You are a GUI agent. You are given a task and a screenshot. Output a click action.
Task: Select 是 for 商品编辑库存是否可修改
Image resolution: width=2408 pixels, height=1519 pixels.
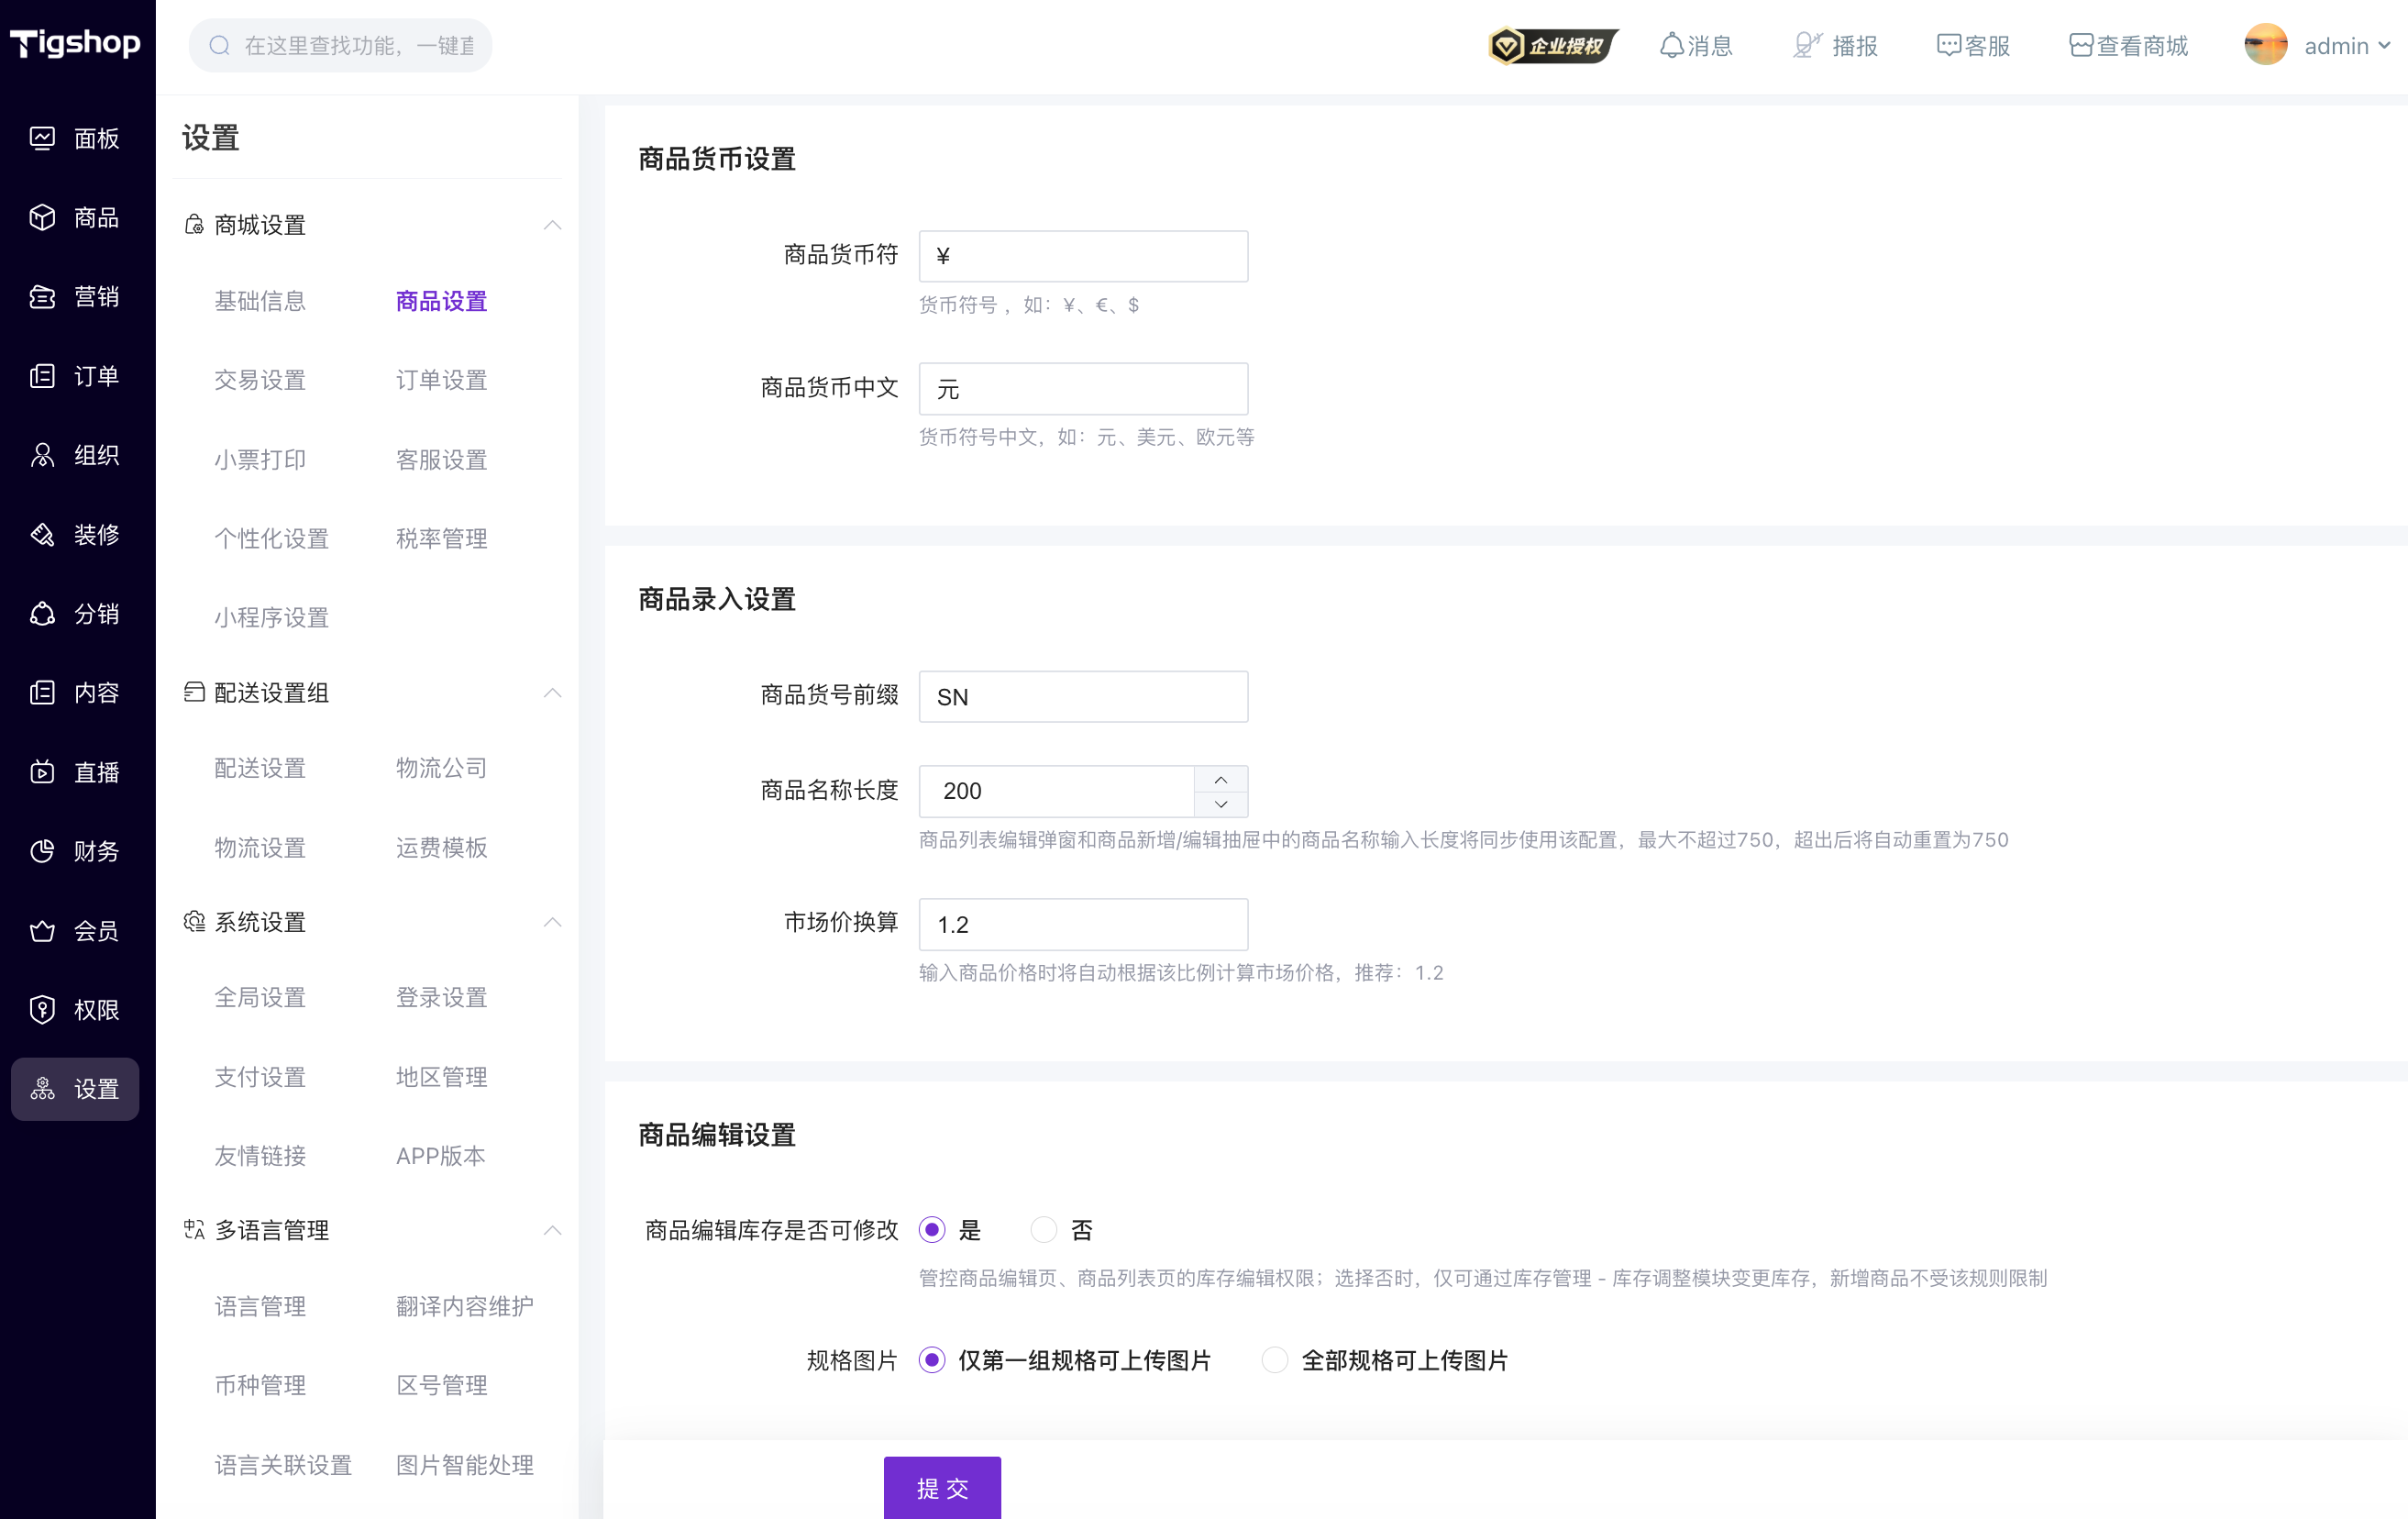931,1229
